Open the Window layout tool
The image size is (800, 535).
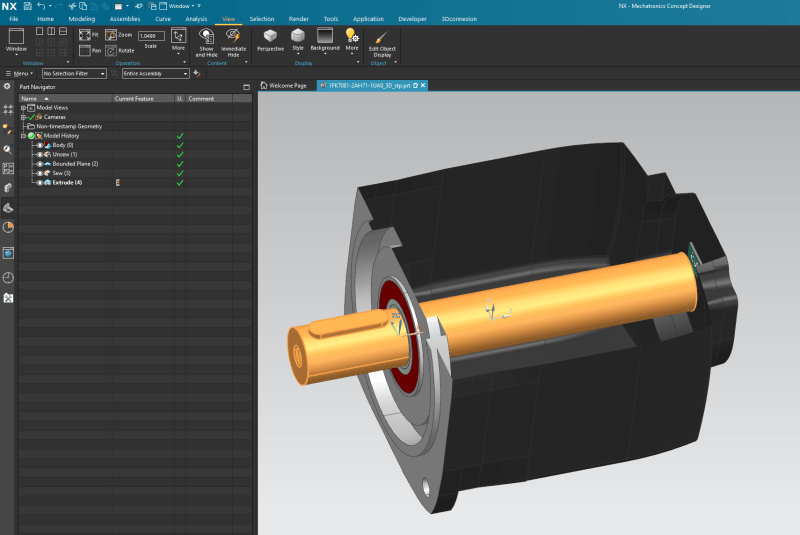pos(16,40)
